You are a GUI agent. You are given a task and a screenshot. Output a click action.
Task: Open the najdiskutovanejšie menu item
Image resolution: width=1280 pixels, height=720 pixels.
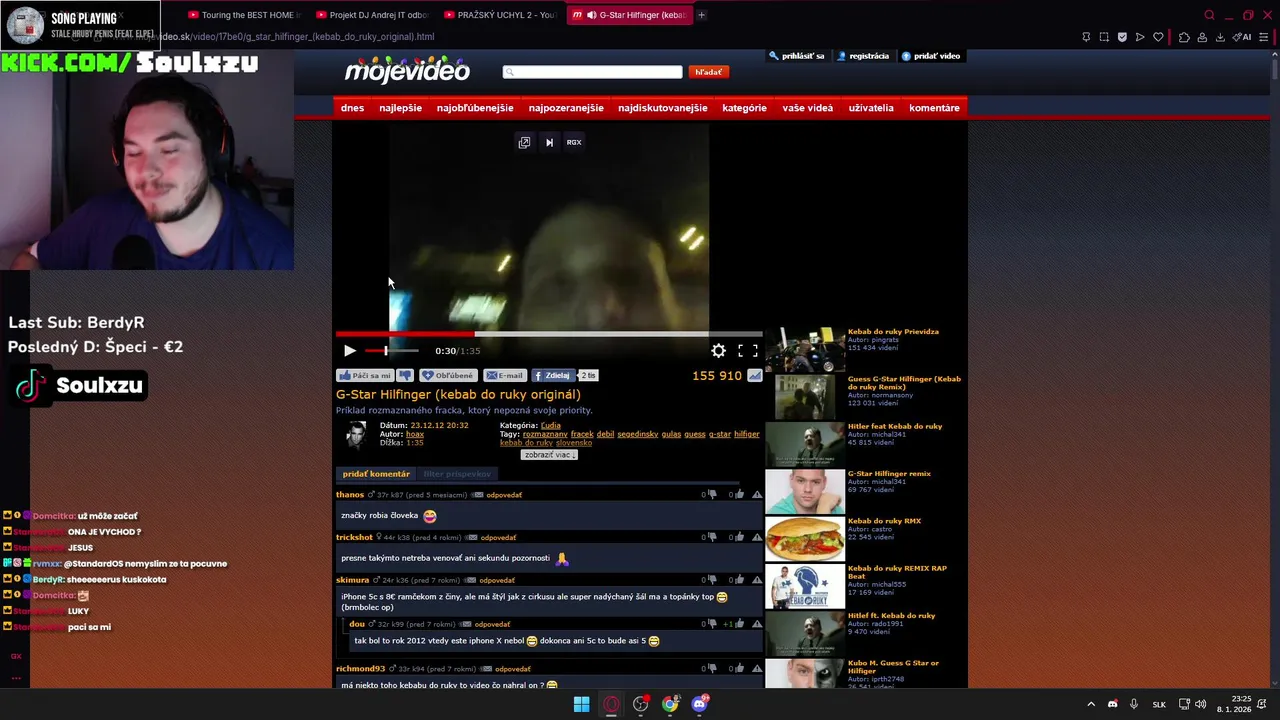point(662,108)
